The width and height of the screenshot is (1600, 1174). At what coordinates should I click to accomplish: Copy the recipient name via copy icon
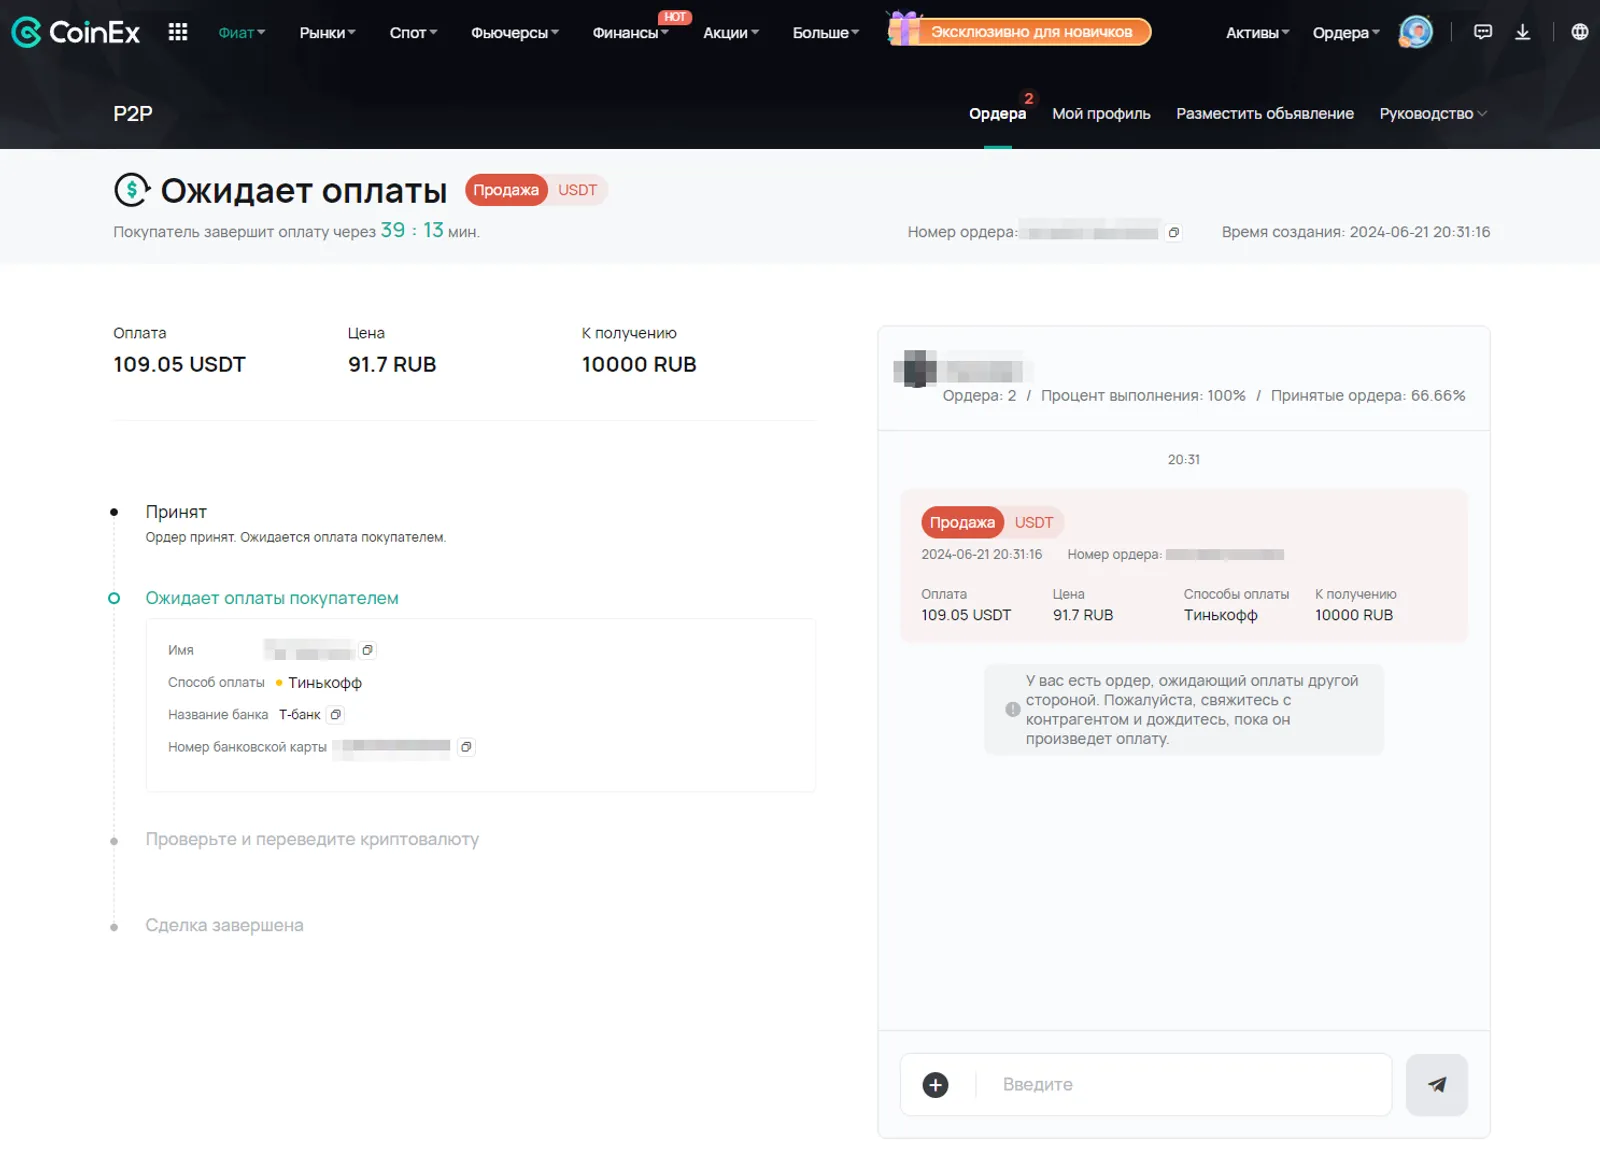pos(368,650)
